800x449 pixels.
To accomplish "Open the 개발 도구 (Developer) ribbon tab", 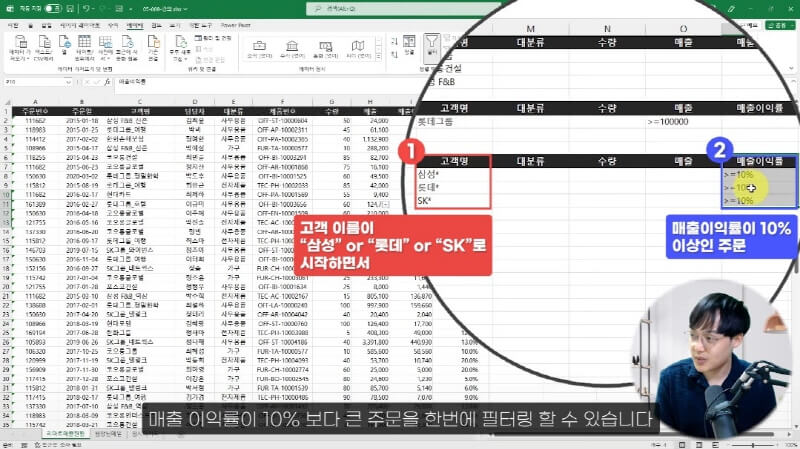I will click(x=201, y=25).
